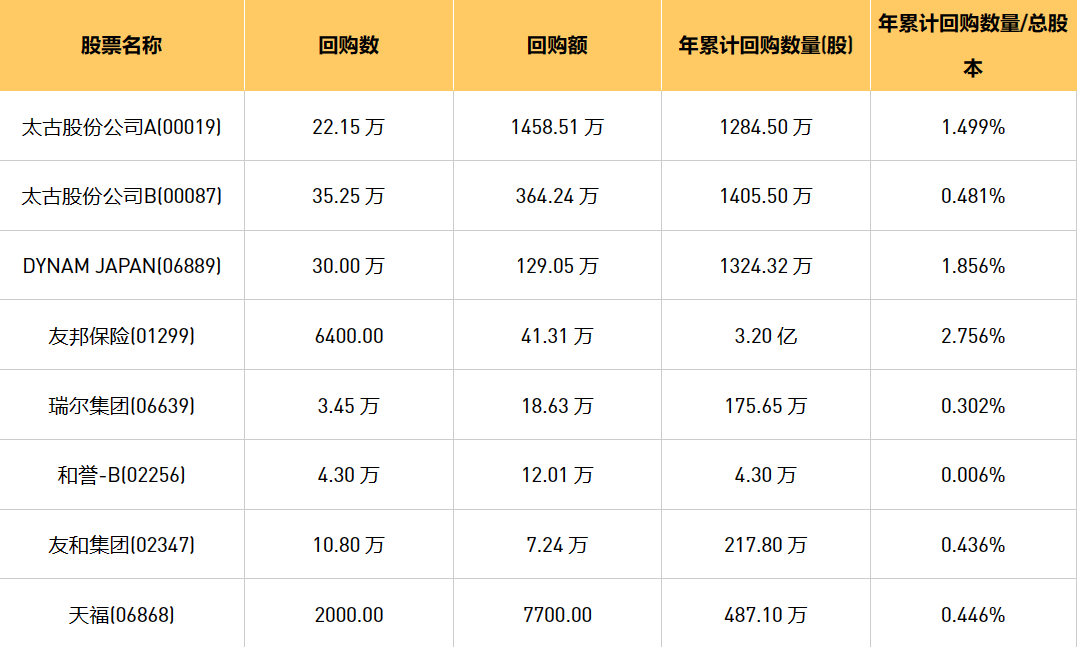Open DYNAM JAPAN(06889) stock entry

[x=121, y=266]
